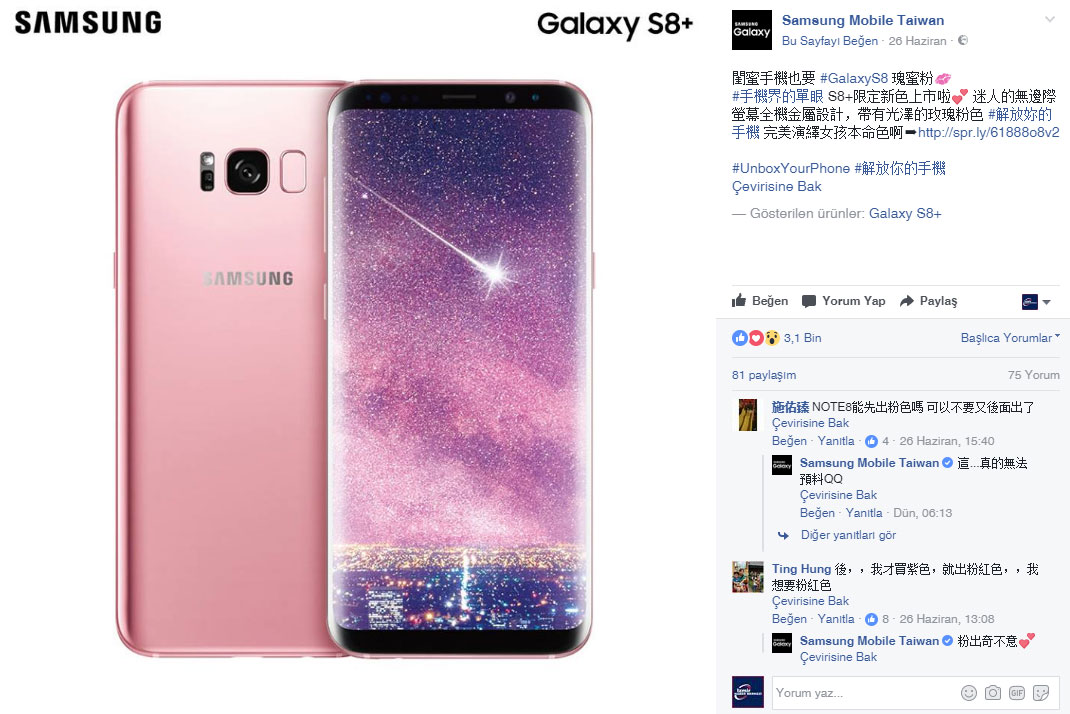The image size is (1070, 714).
Task: Click the Galaxy S8+ phone photo
Action: [x=353, y=369]
